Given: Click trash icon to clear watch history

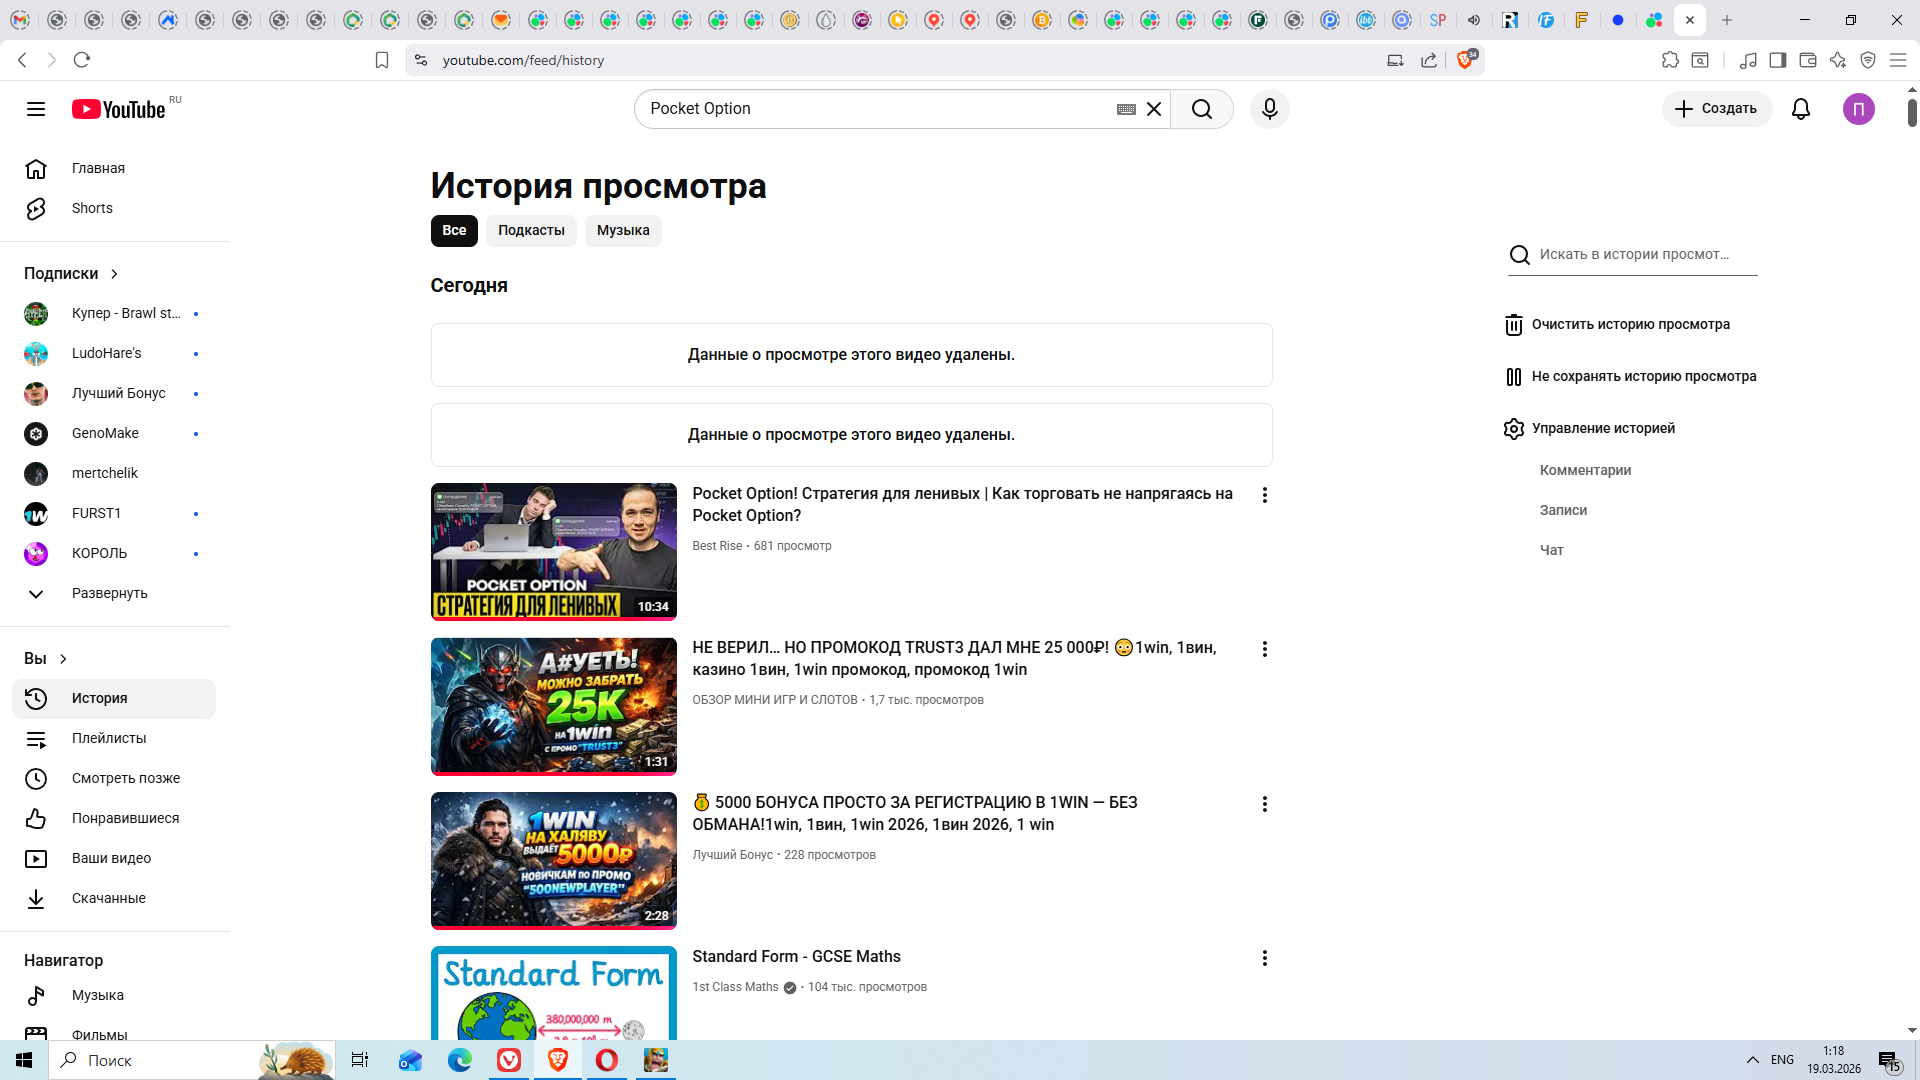Looking at the screenshot, I should pos(1513,325).
